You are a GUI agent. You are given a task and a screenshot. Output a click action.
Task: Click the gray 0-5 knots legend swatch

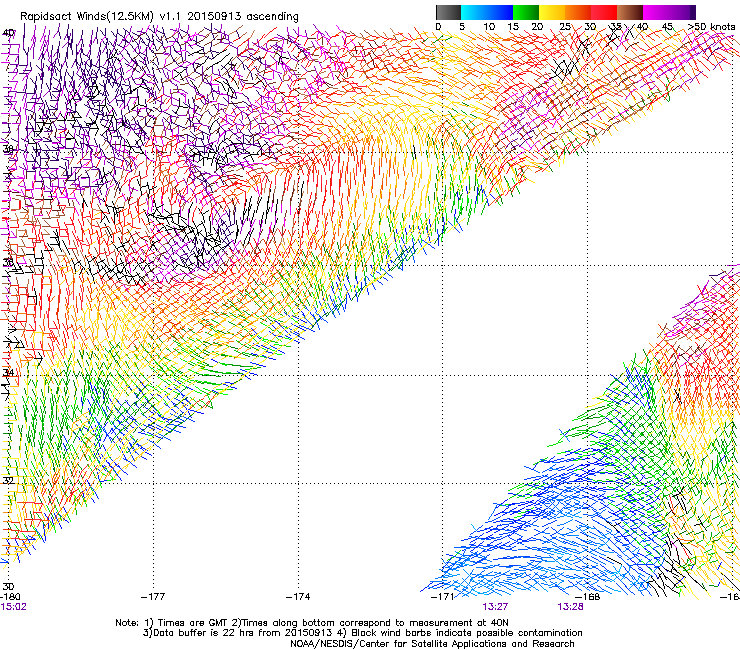coord(448,12)
